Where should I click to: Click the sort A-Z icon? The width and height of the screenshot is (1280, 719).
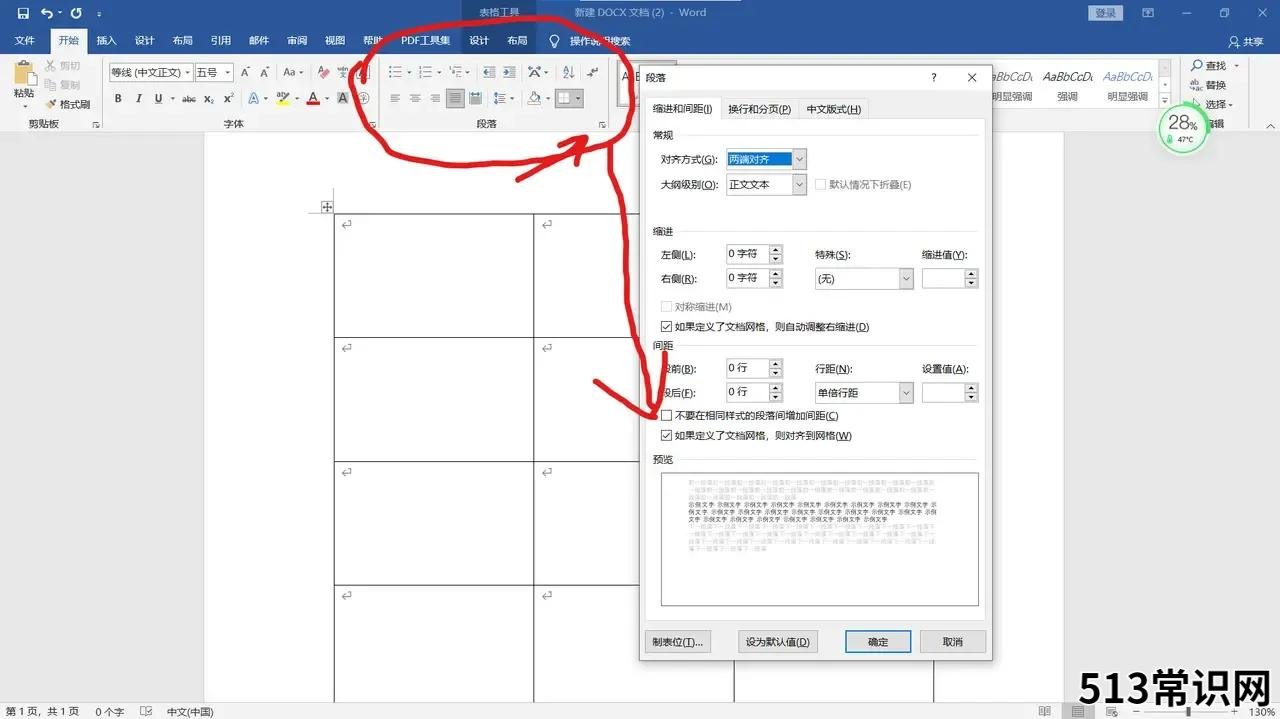click(x=568, y=72)
